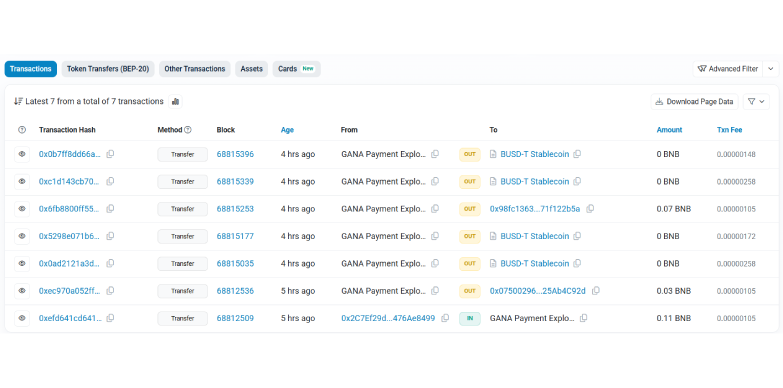This screenshot has width=783, height=388.
Task: Copy transaction hash 0x6fb8800ff55
Action: click(x=110, y=209)
